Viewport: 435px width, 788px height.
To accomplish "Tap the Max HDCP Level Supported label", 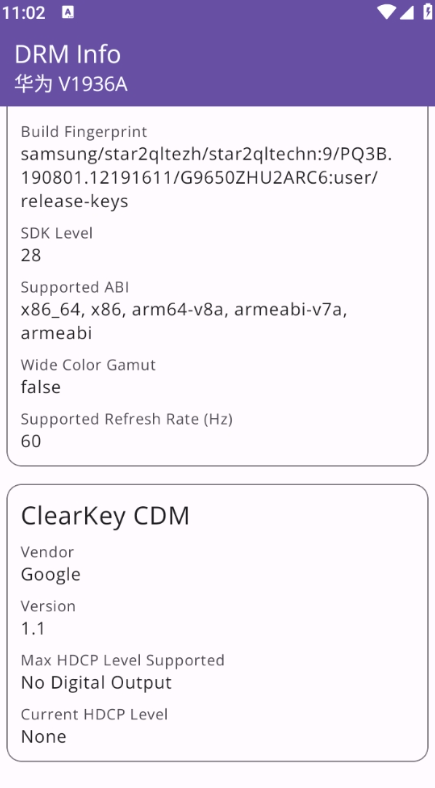I will pos(123,660).
